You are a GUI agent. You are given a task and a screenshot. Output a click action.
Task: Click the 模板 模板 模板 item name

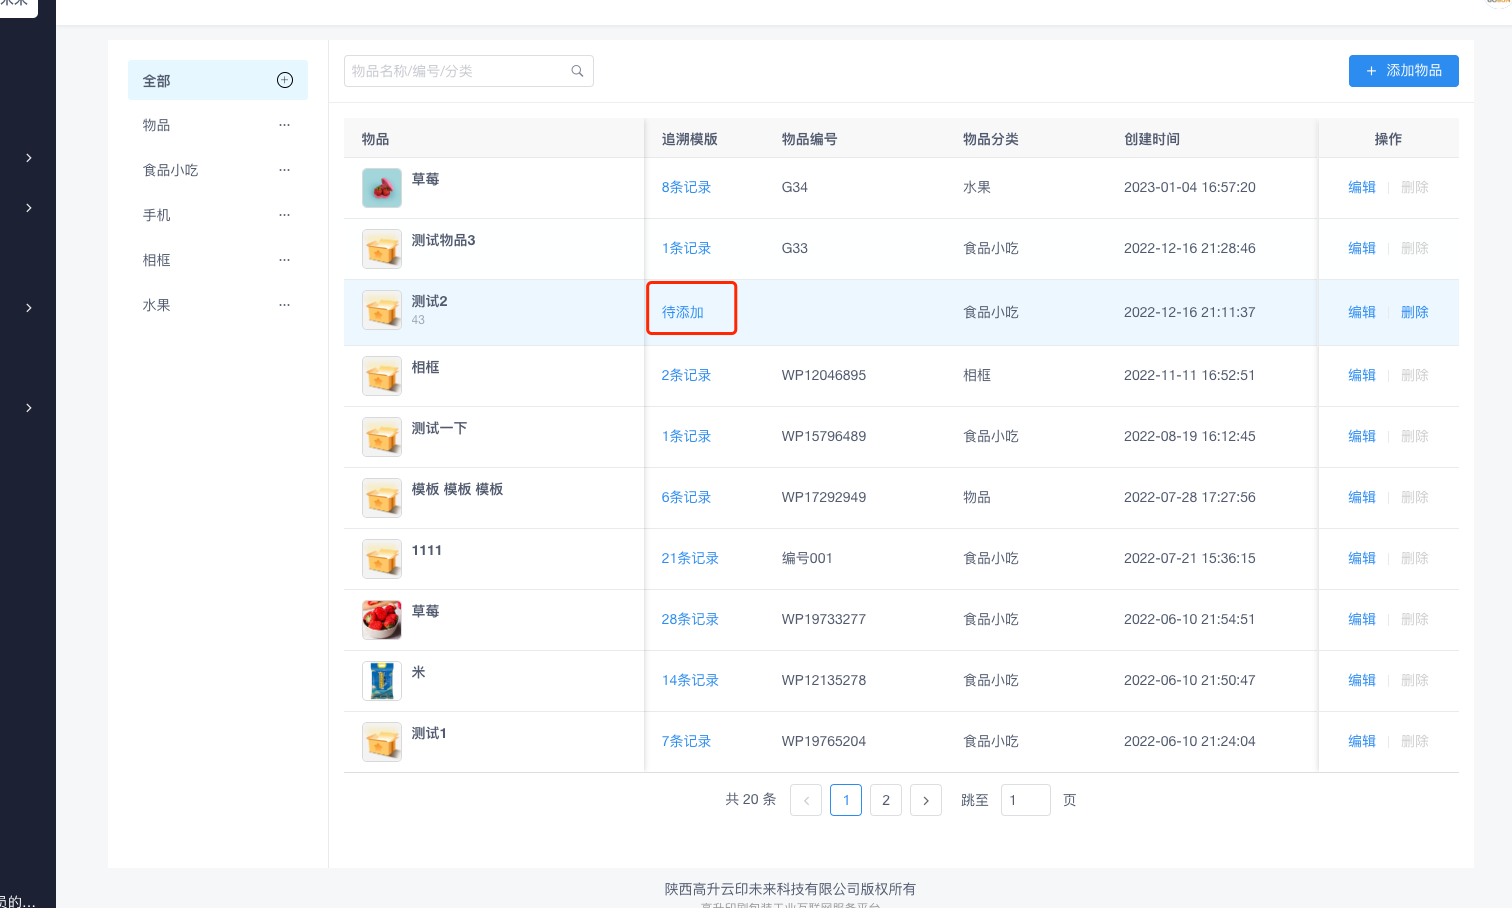click(458, 489)
